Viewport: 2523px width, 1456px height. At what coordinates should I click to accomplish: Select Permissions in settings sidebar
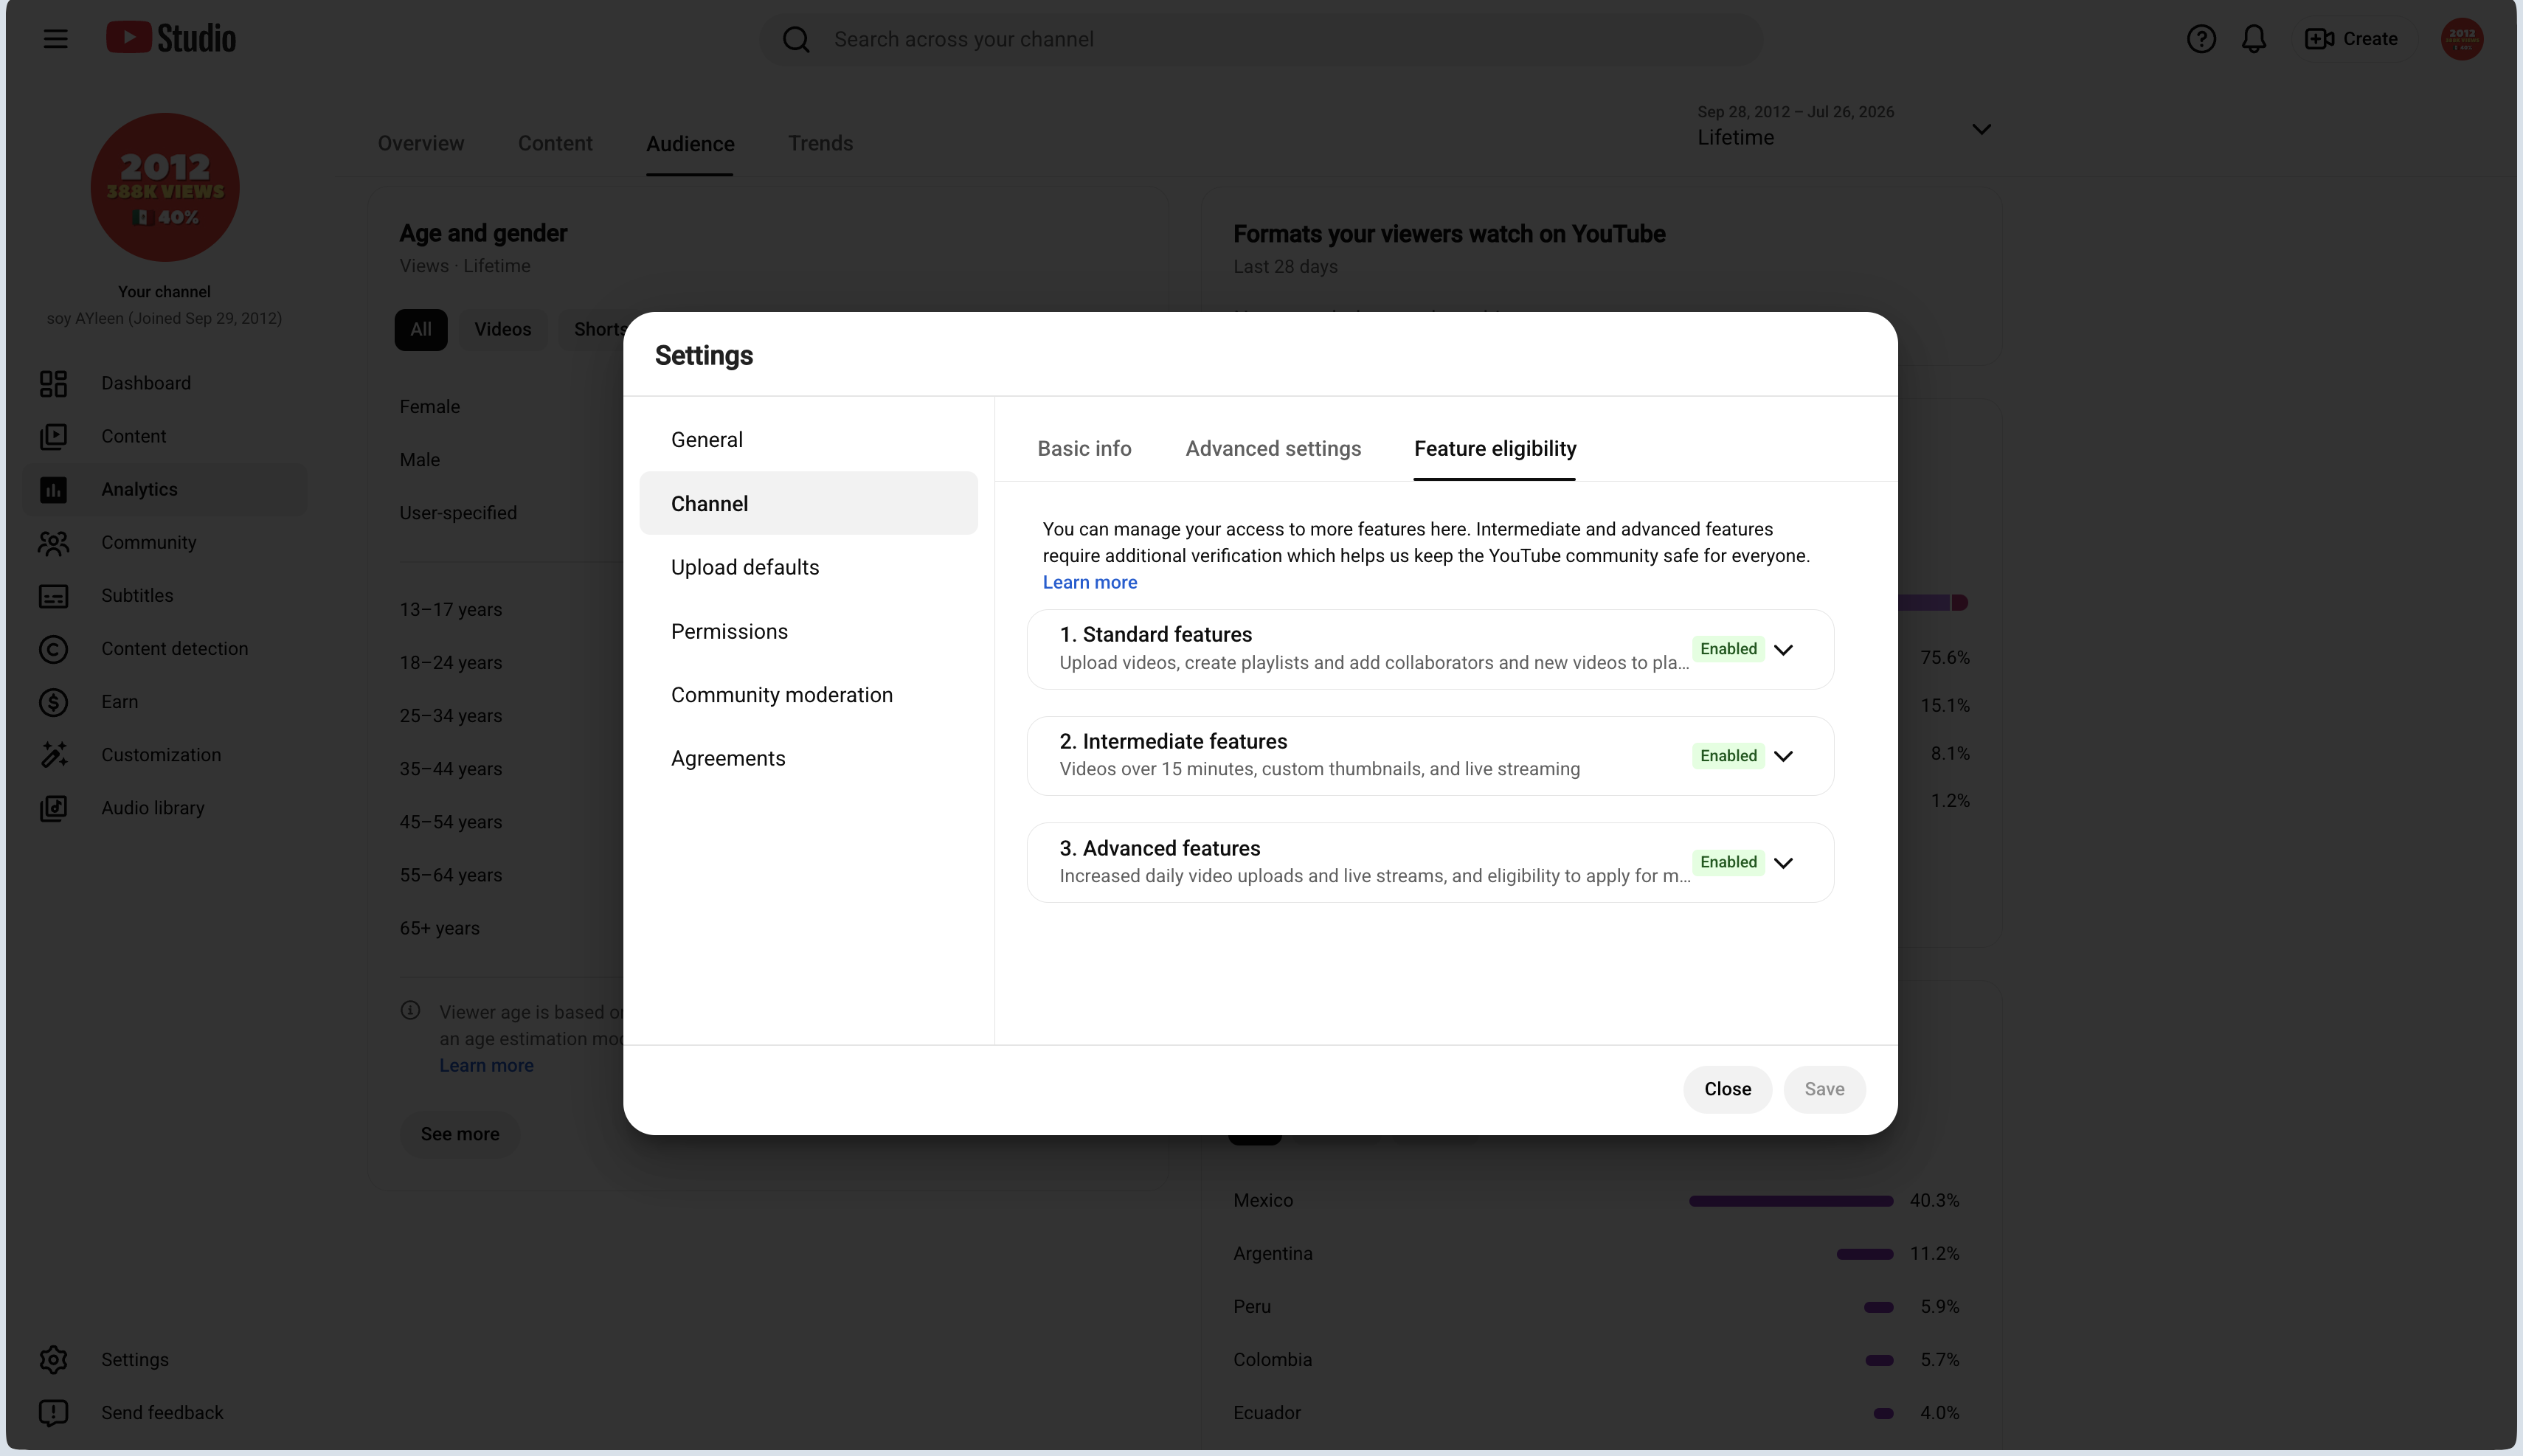[x=808, y=631]
